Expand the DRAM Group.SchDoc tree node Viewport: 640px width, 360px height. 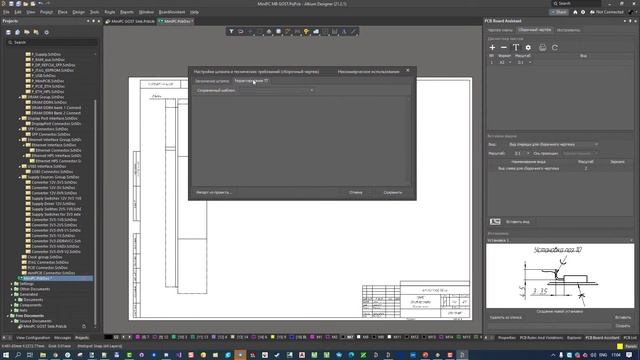pos(20,97)
